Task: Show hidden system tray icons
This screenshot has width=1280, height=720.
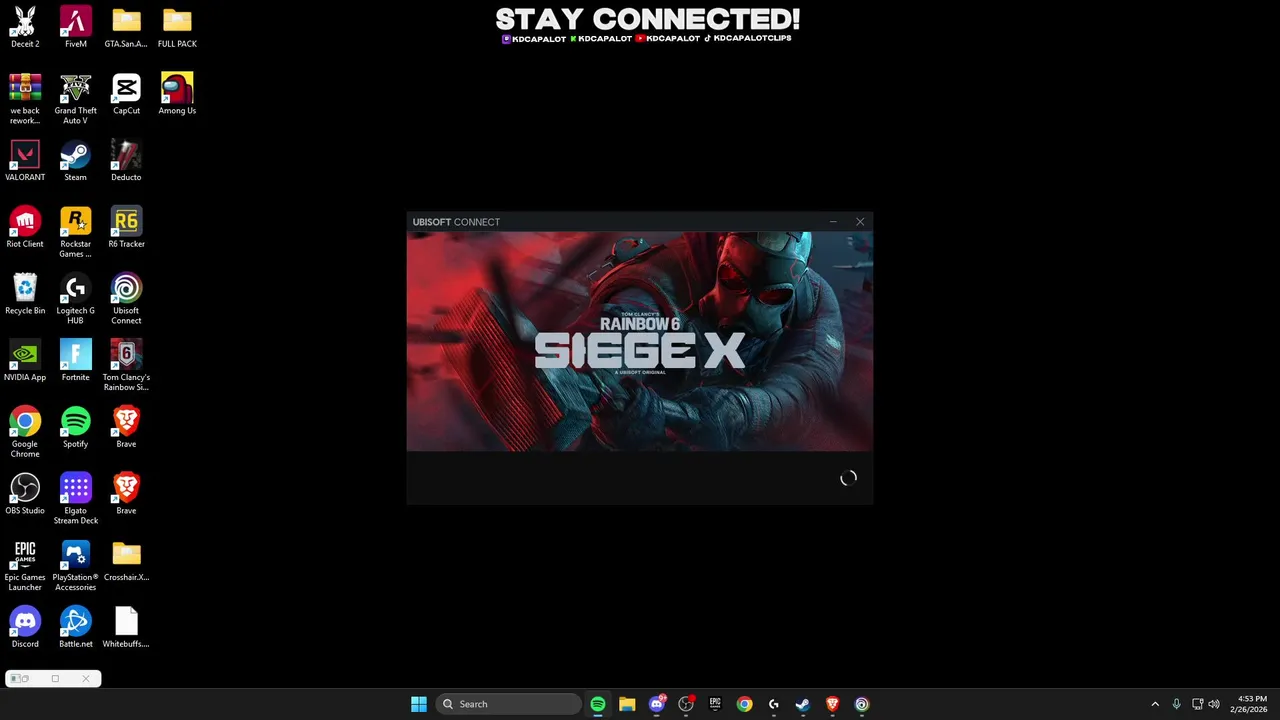Action: (1155, 704)
